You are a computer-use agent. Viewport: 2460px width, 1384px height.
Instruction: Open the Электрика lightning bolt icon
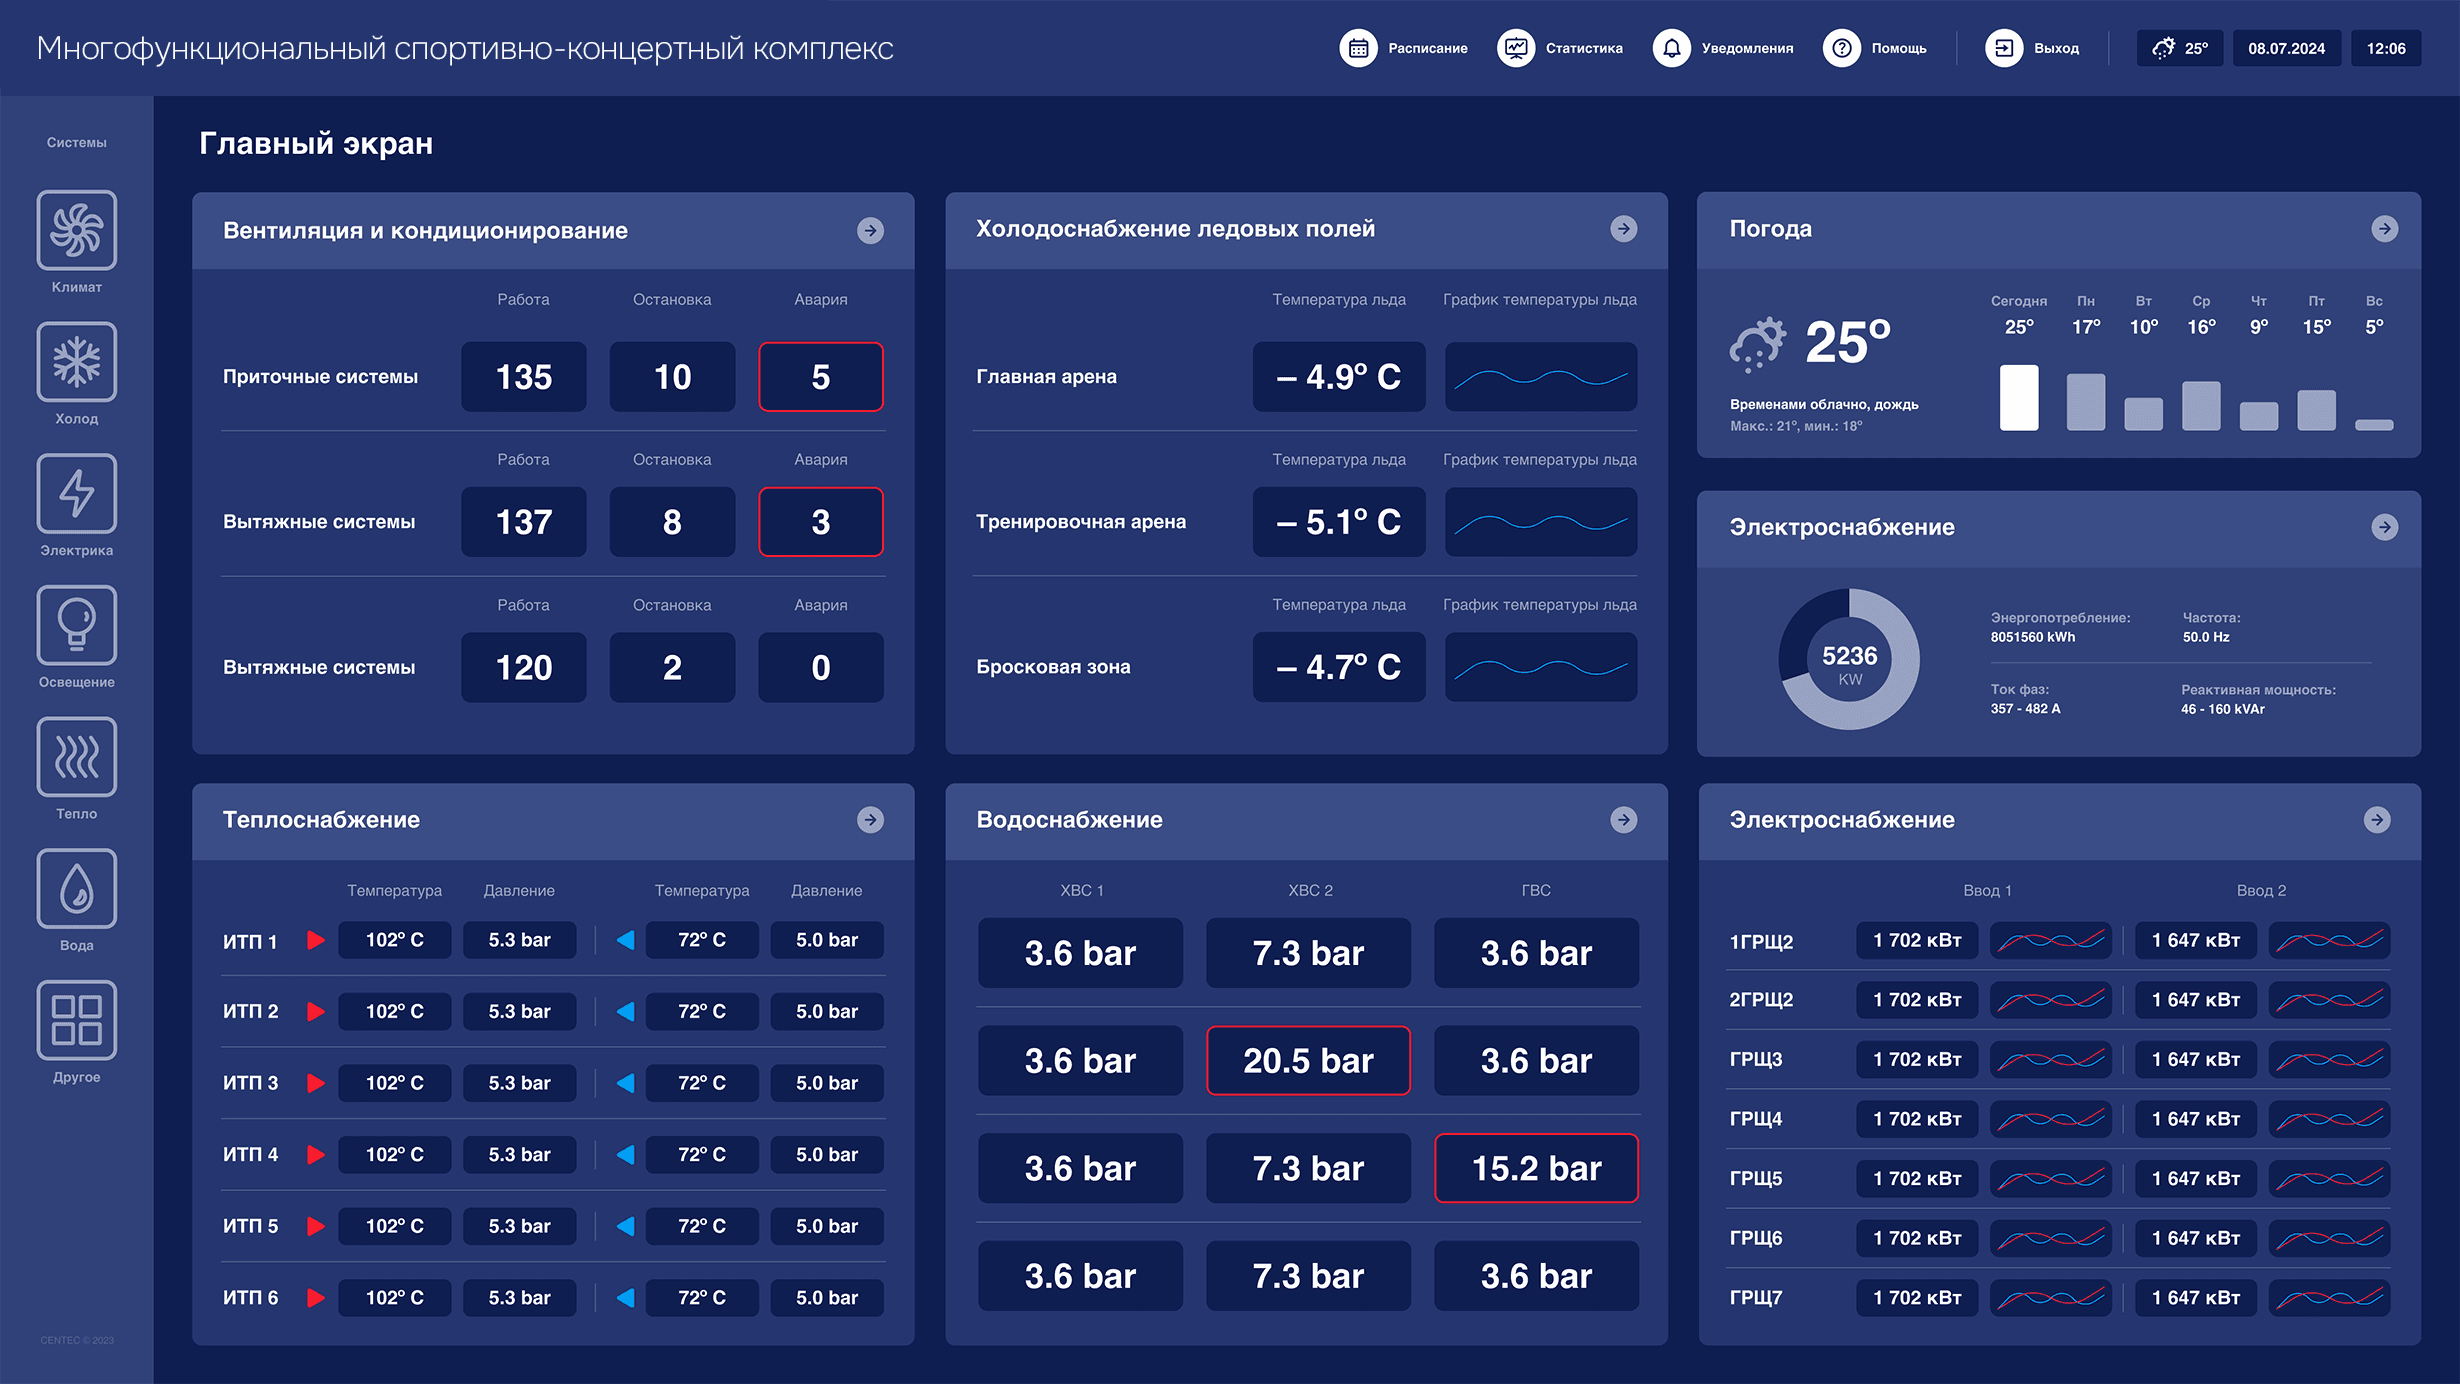(77, 493)
